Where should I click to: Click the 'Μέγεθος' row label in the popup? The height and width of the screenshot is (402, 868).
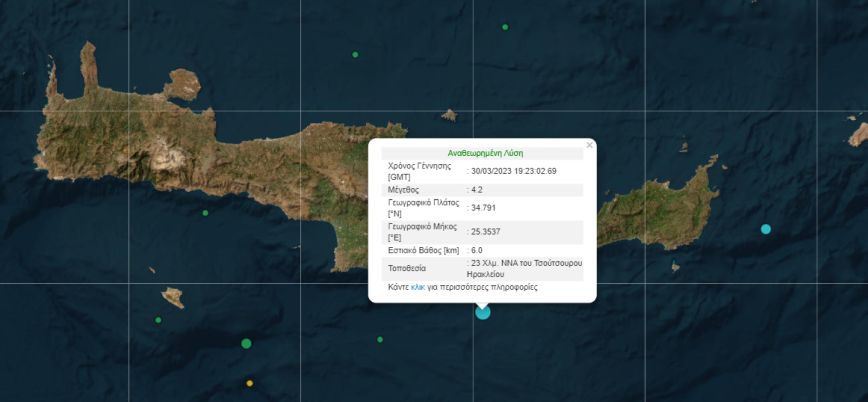point(403,189)
